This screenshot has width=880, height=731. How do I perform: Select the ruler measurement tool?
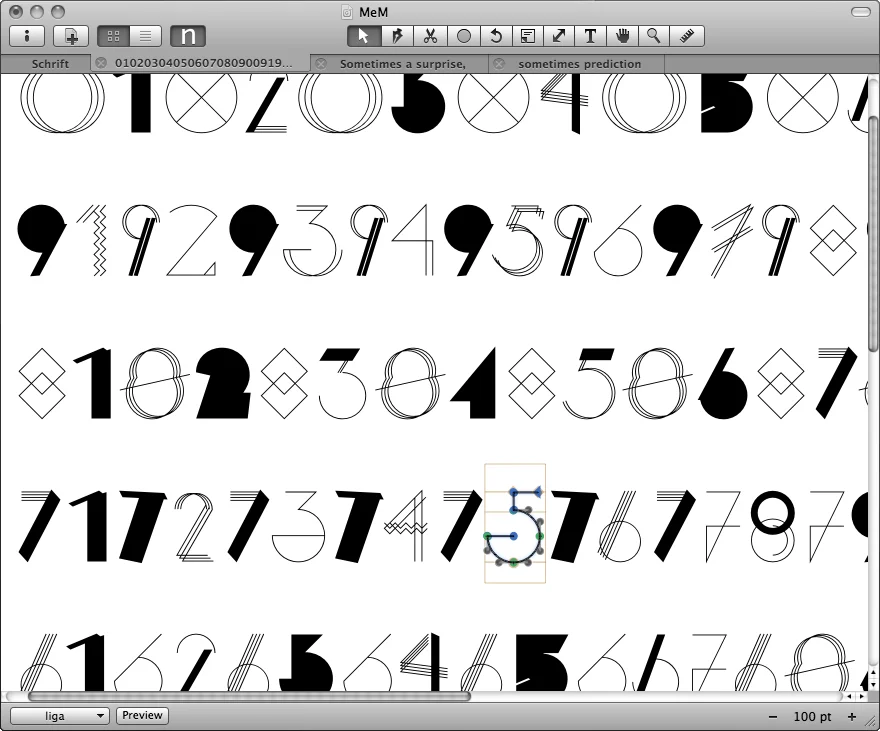coord(687,36)
